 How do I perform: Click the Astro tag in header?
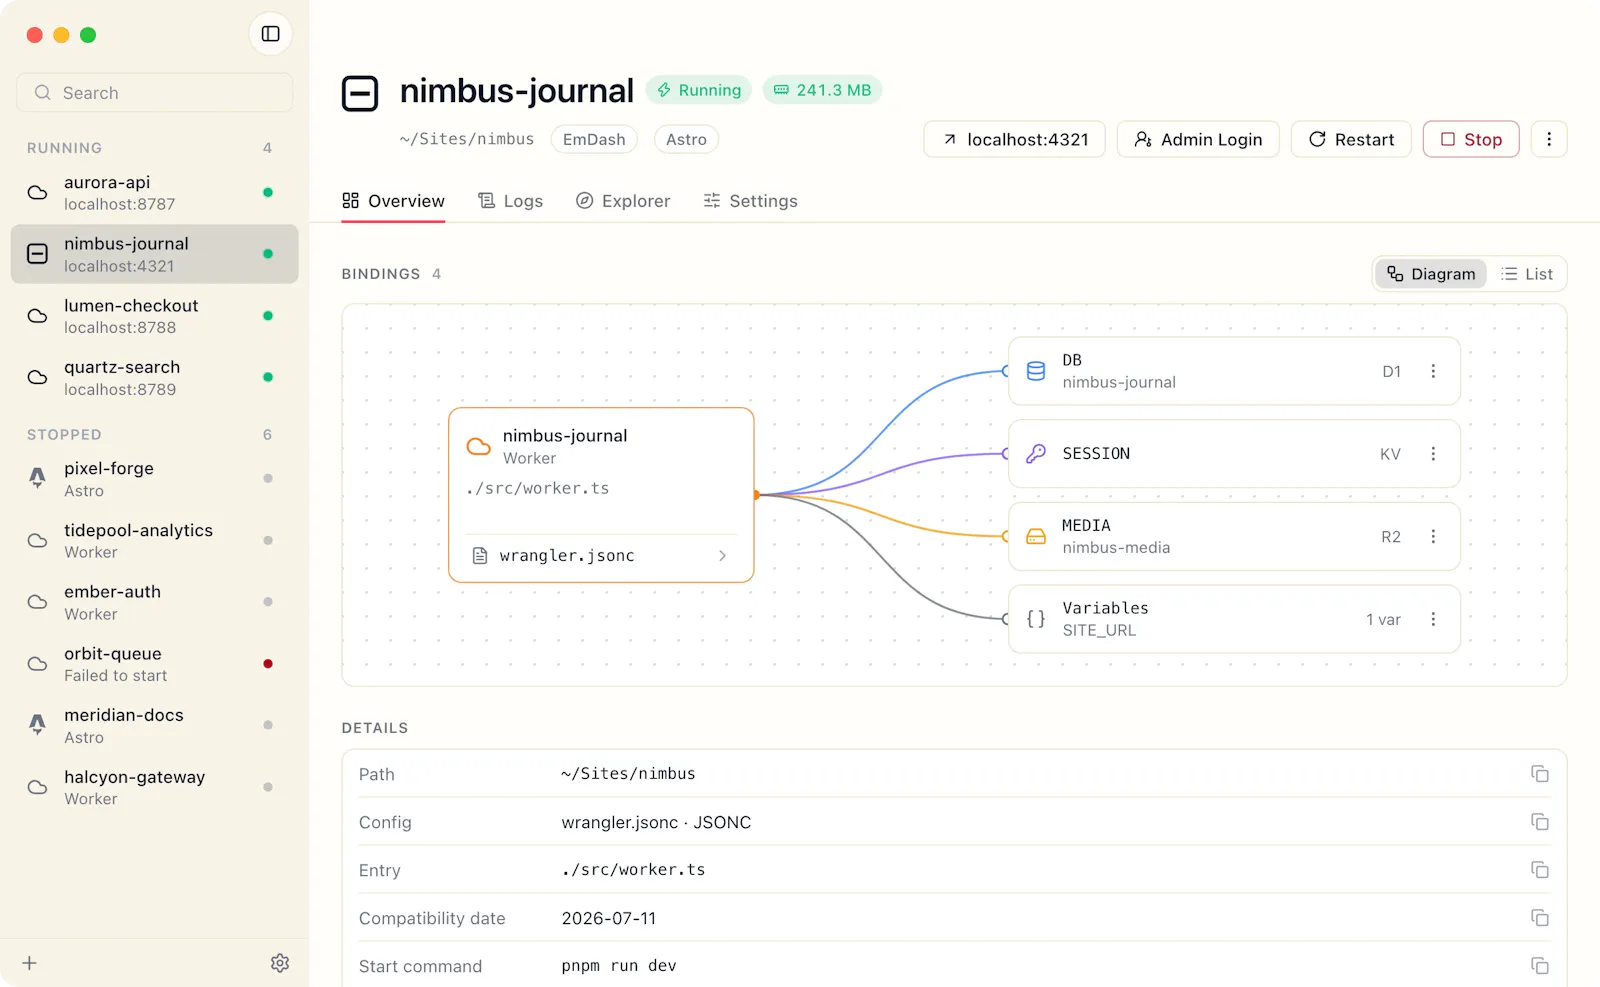(x=686, y=139)
